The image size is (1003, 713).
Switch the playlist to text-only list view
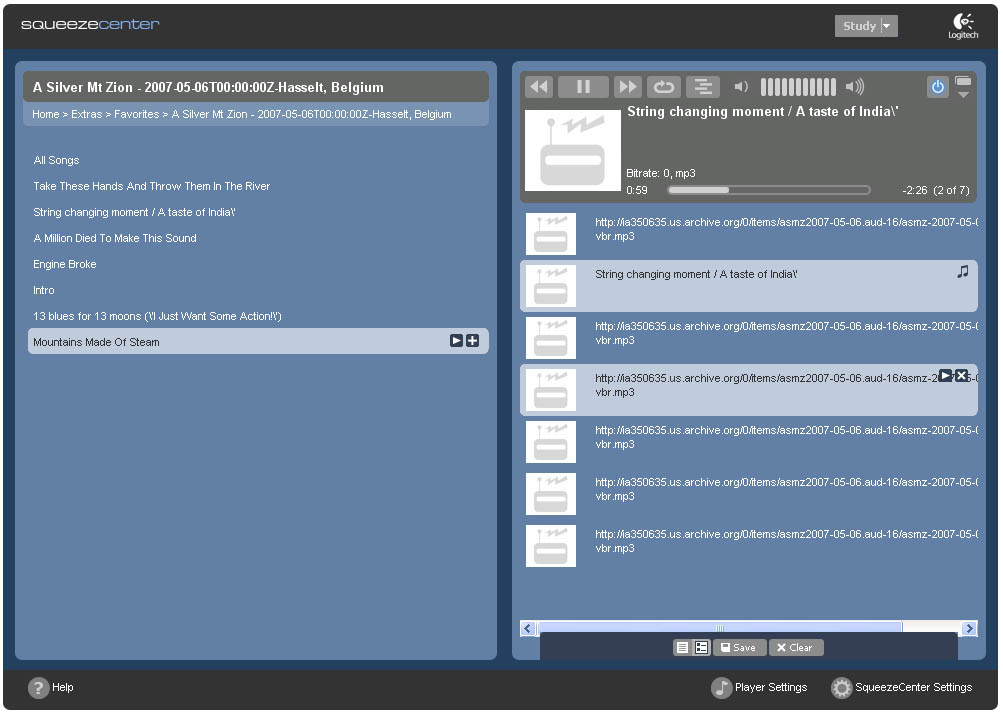pyautogui.click(x=682, y=647)
